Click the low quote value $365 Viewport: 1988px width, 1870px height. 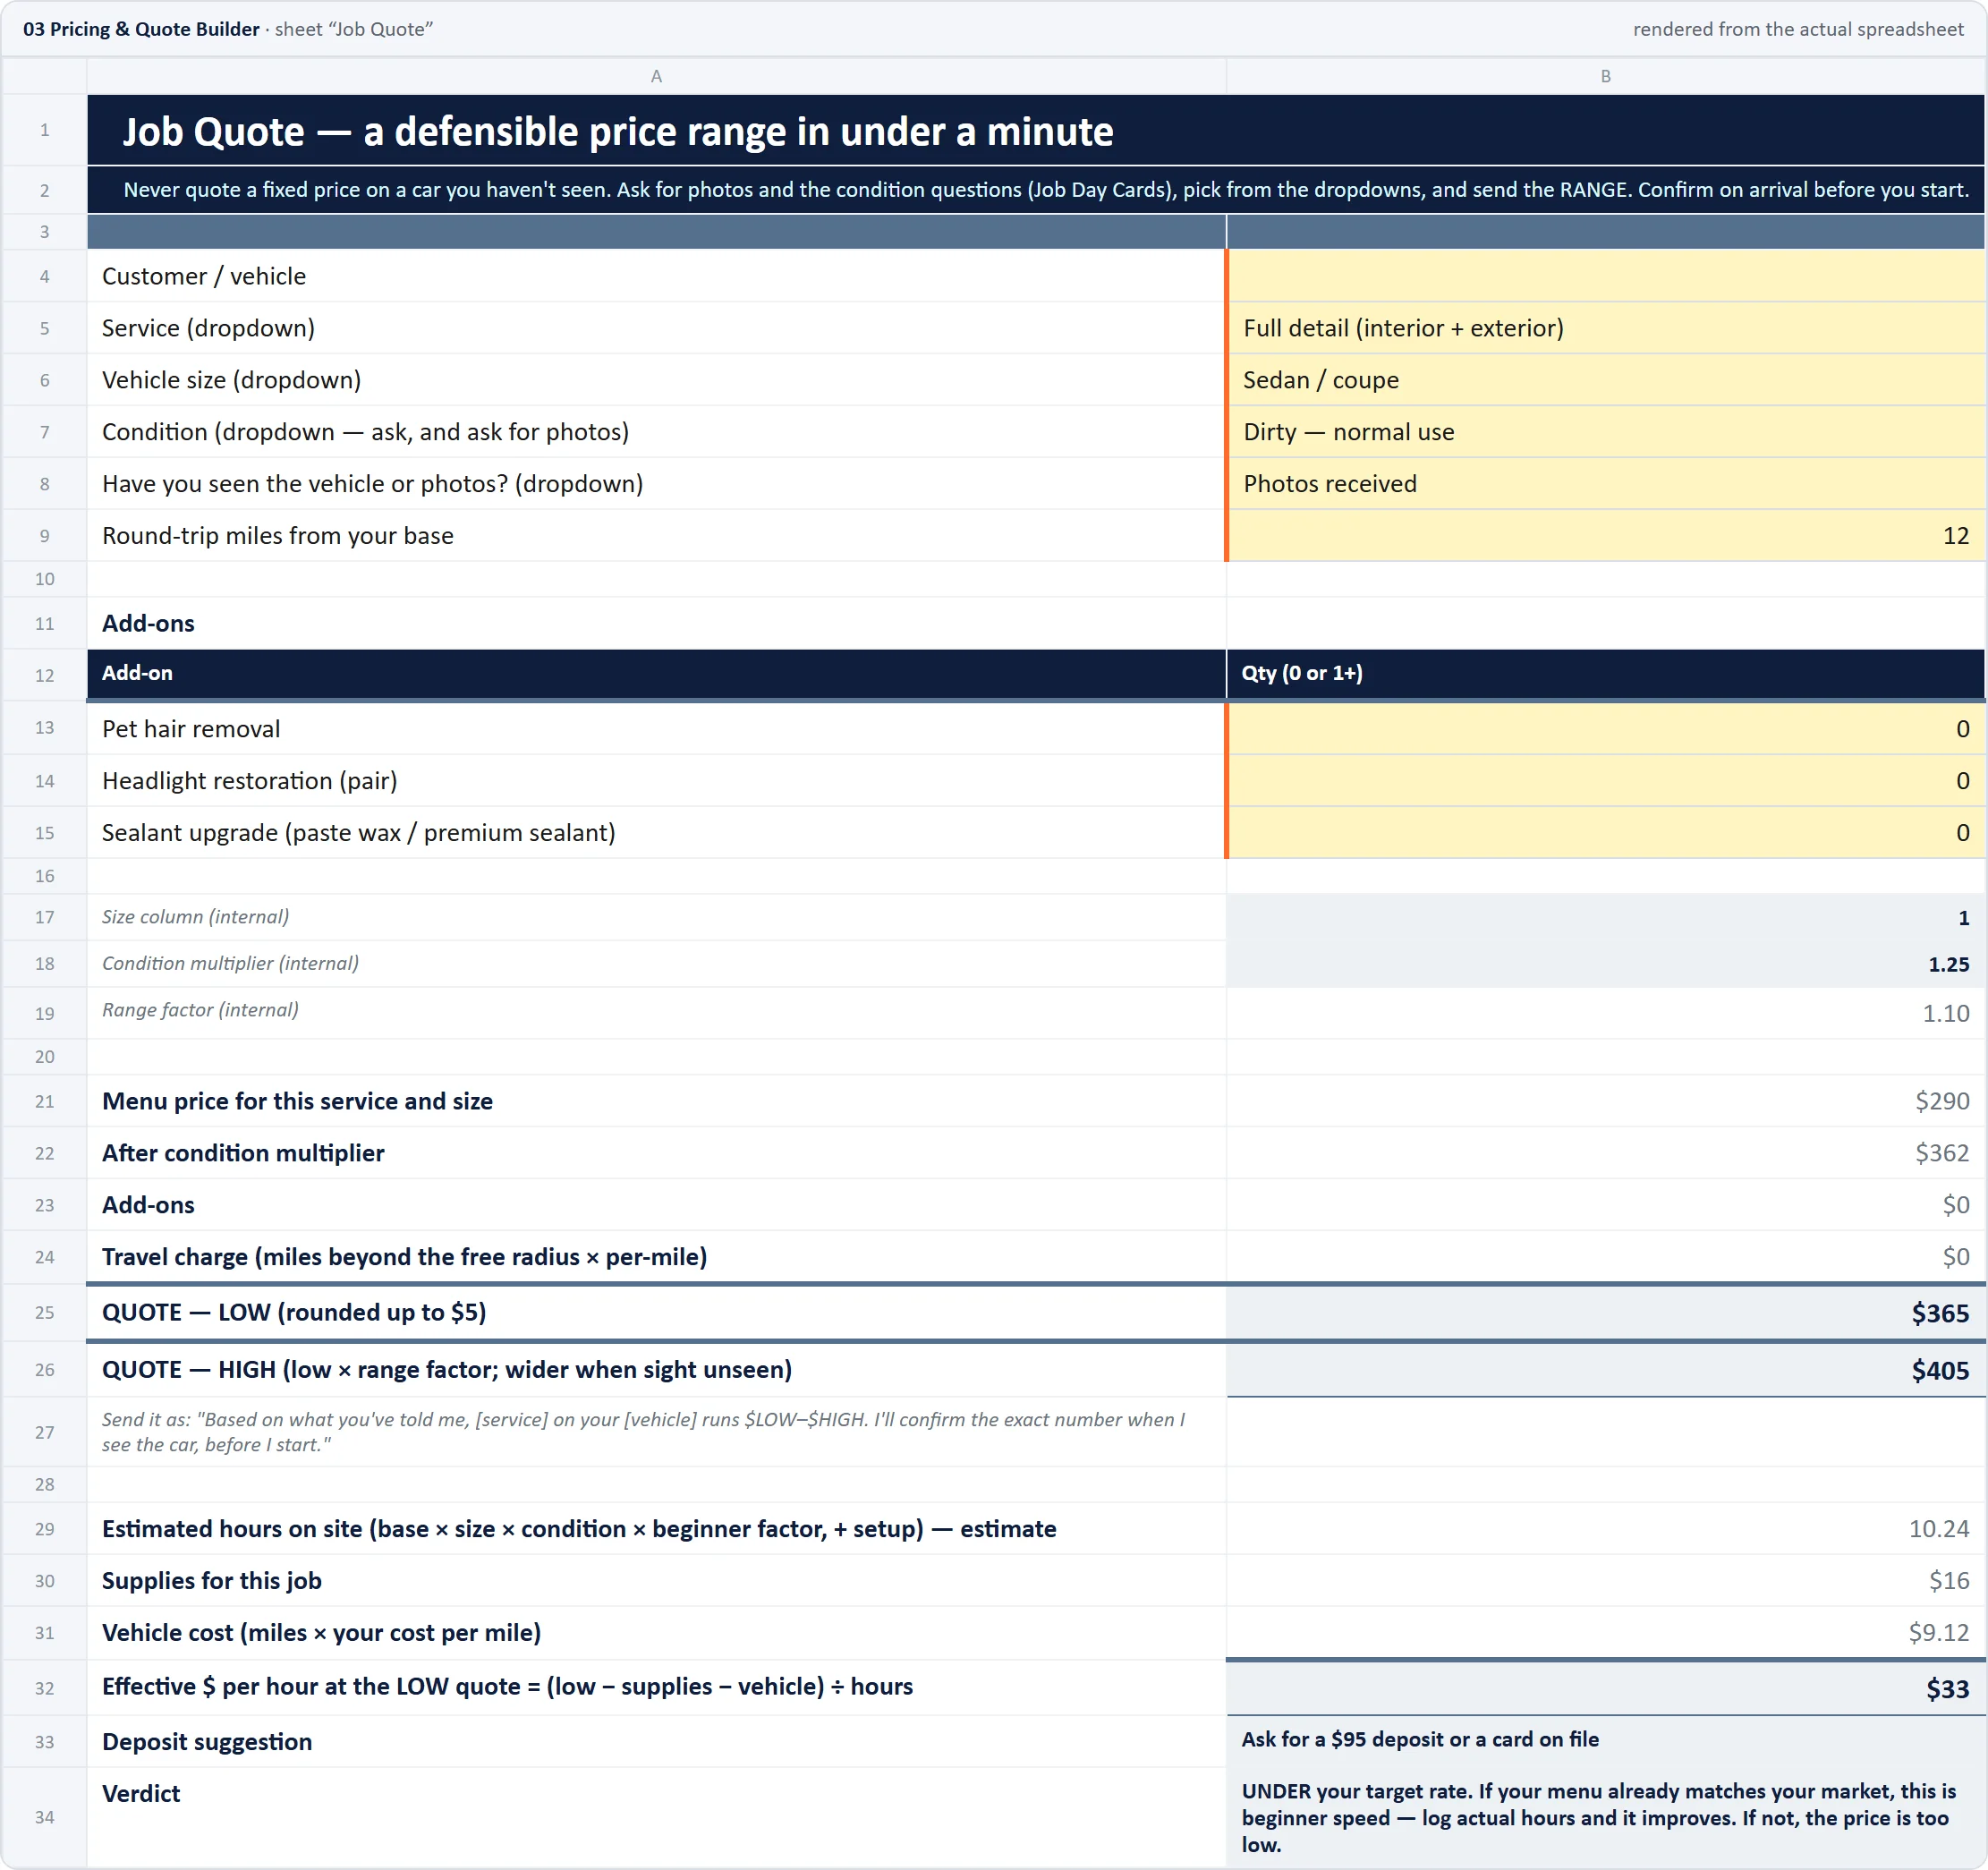[x=1940, y=1314]
